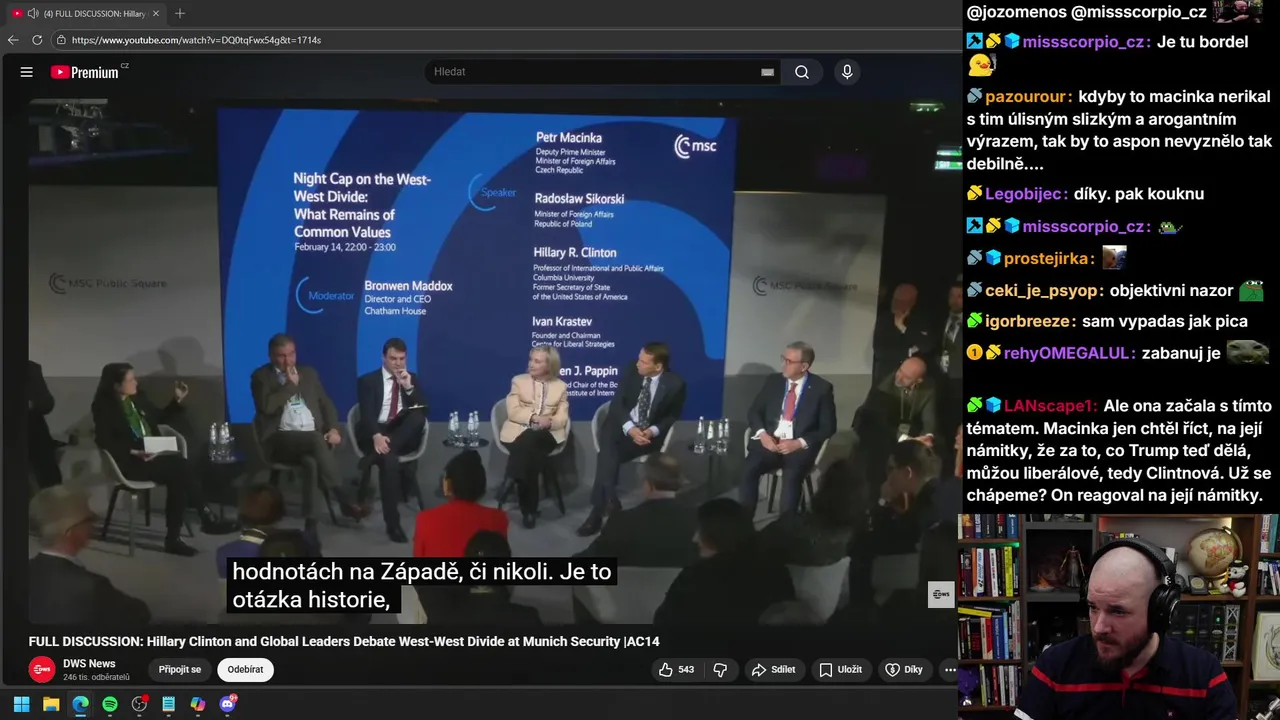This screenshot has height=720, width=1280.
Task: Click the video title text
Action: pos(344,642)
